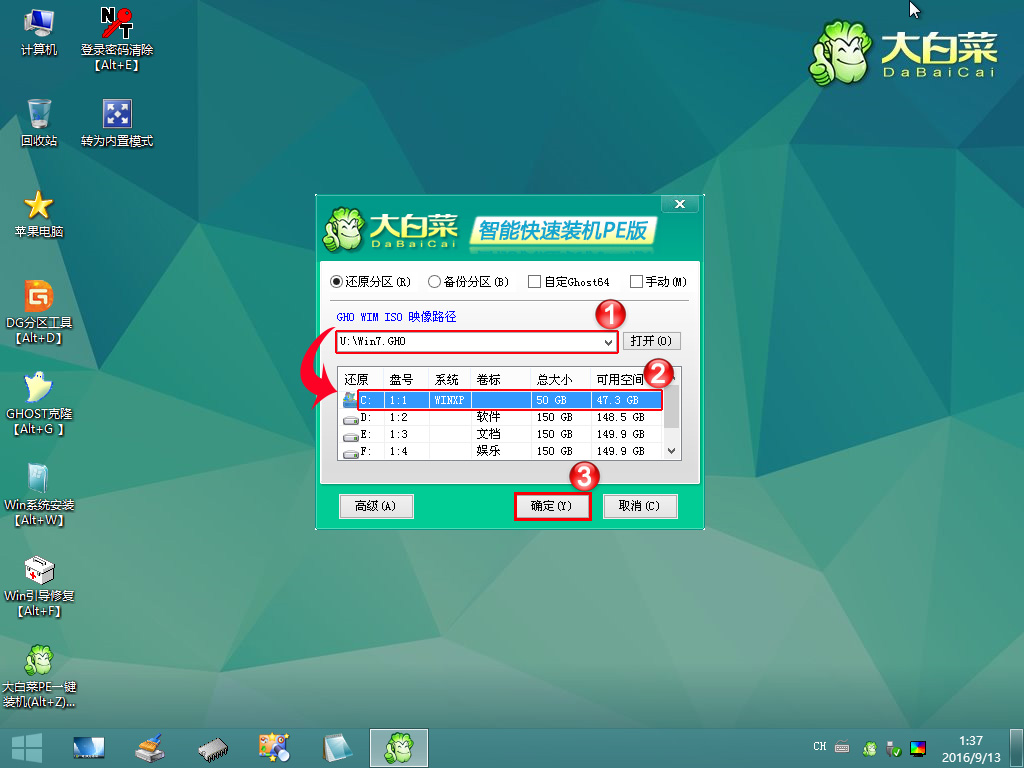
Task: Click the Windows Start button on taskbar
Action: point(26,747)
